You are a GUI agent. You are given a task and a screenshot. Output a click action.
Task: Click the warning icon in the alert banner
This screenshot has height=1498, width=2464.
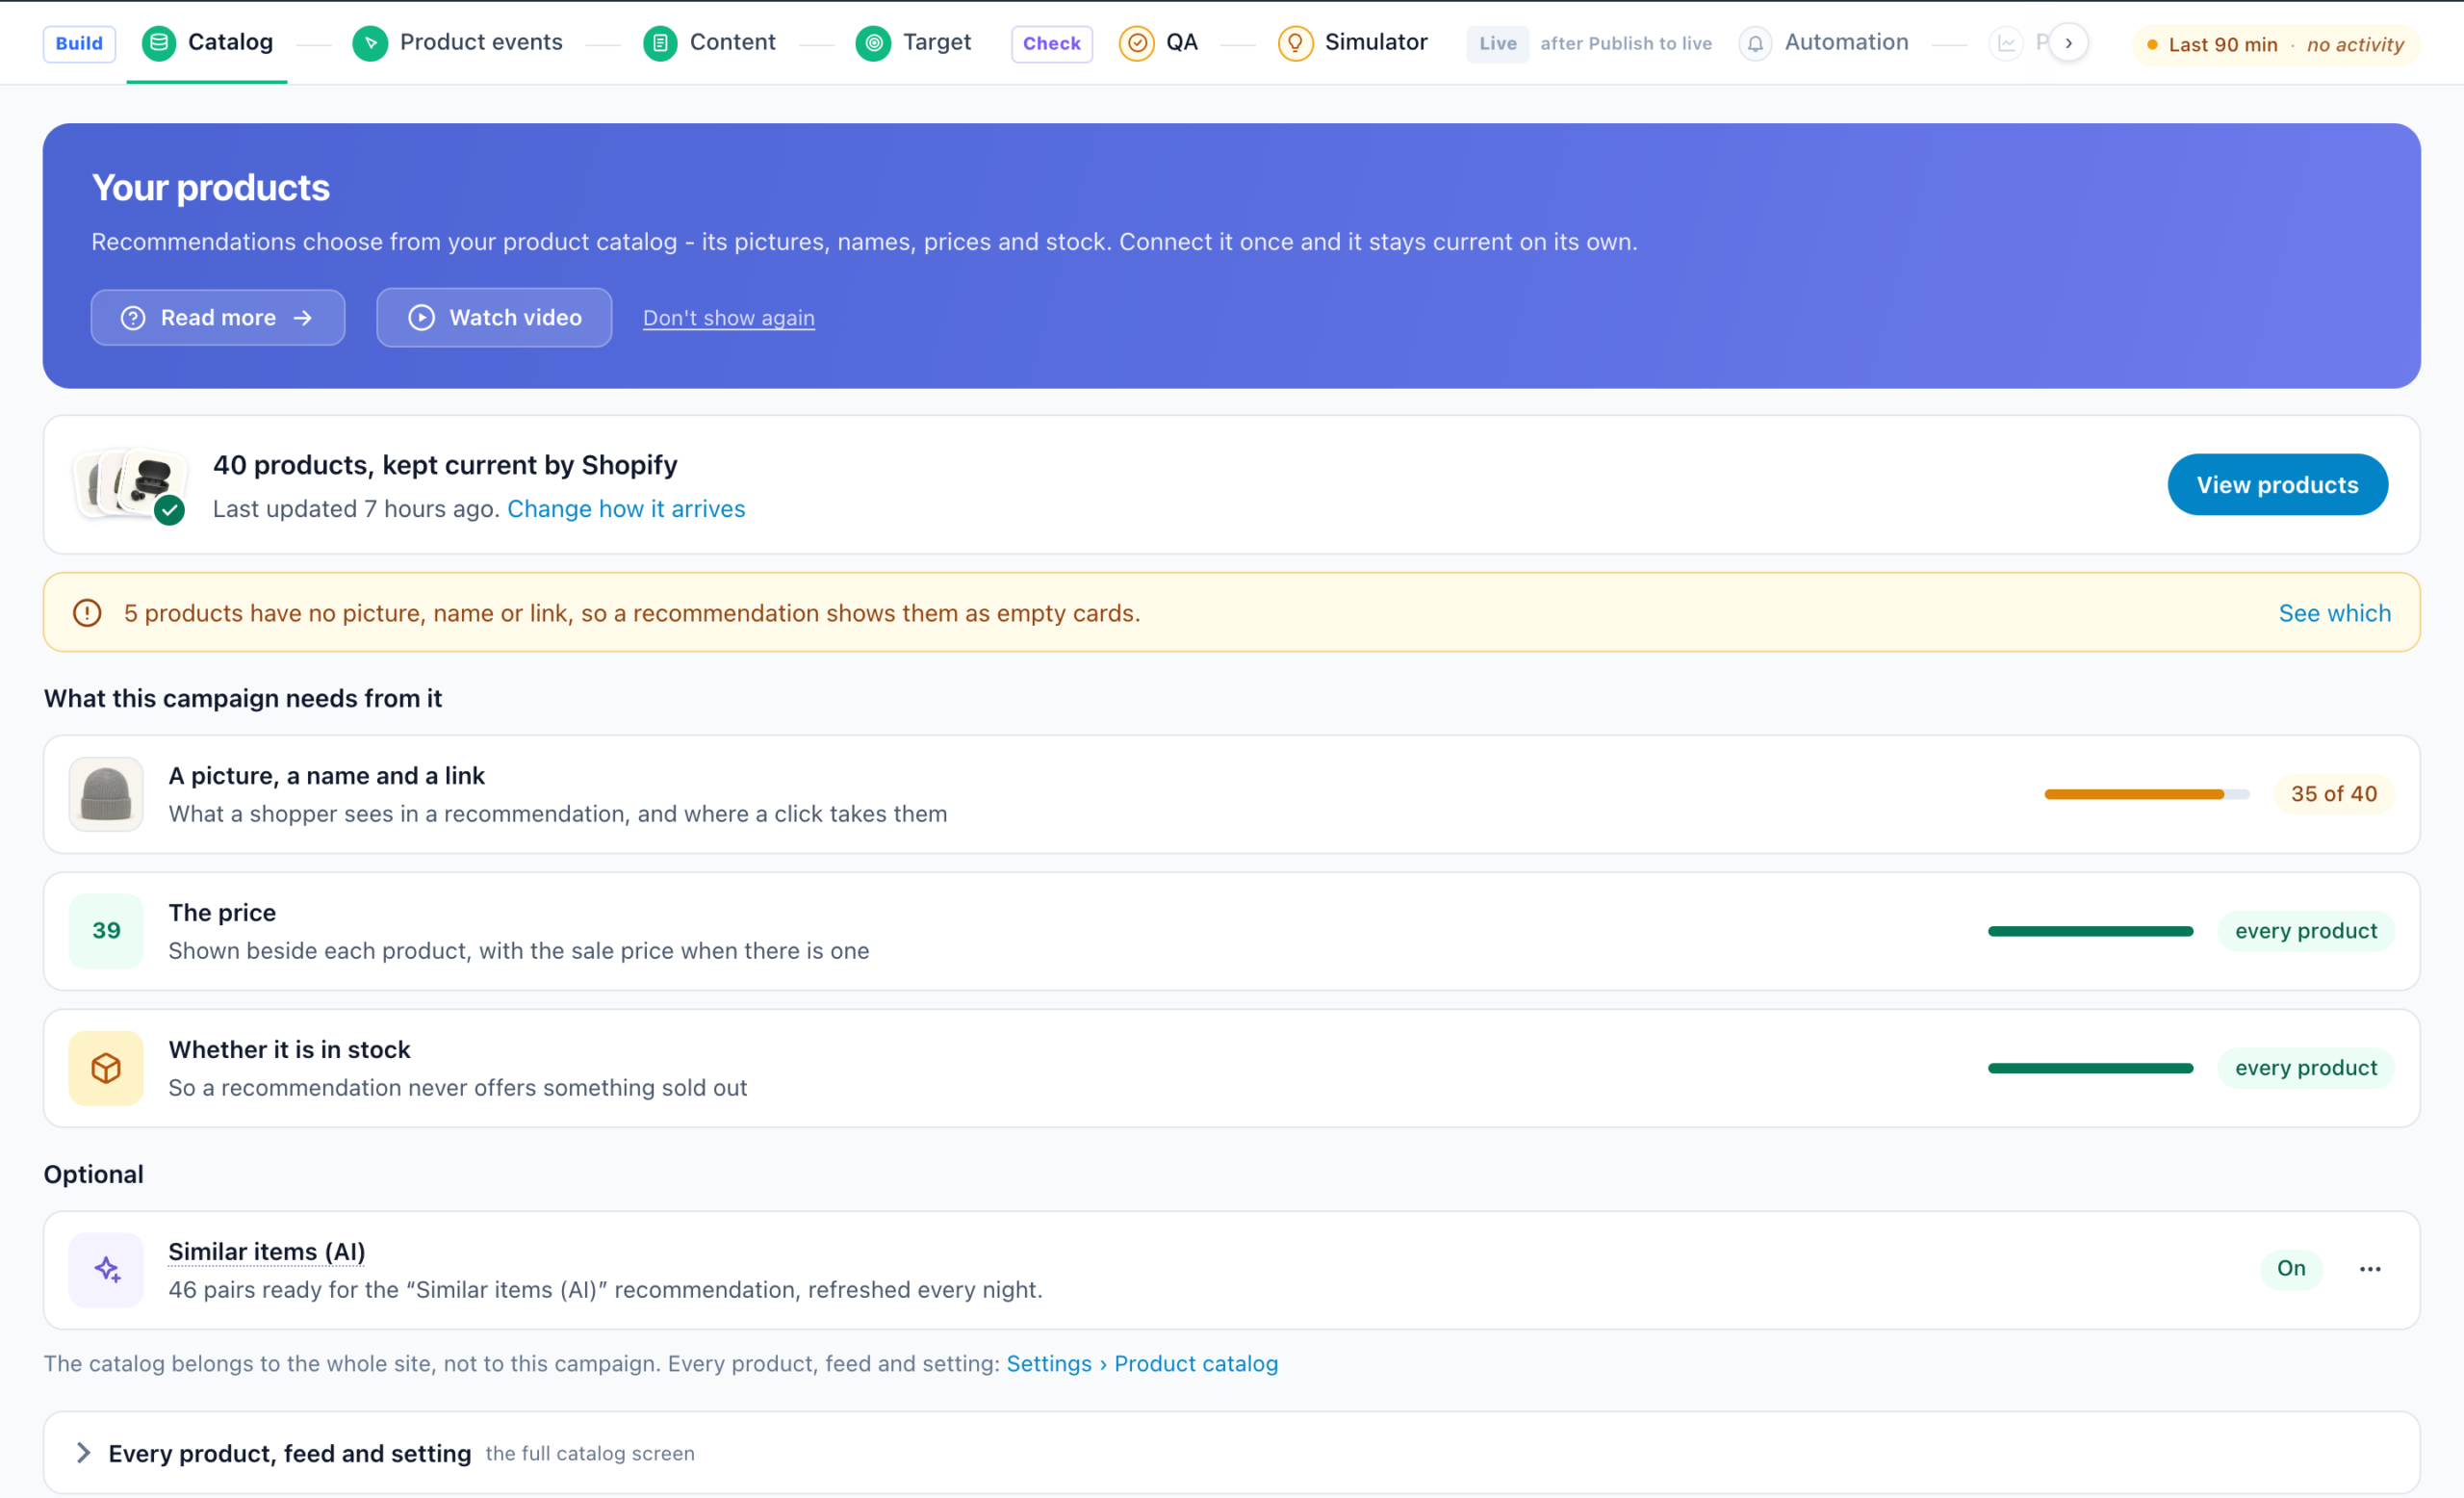tap(87, 613)
